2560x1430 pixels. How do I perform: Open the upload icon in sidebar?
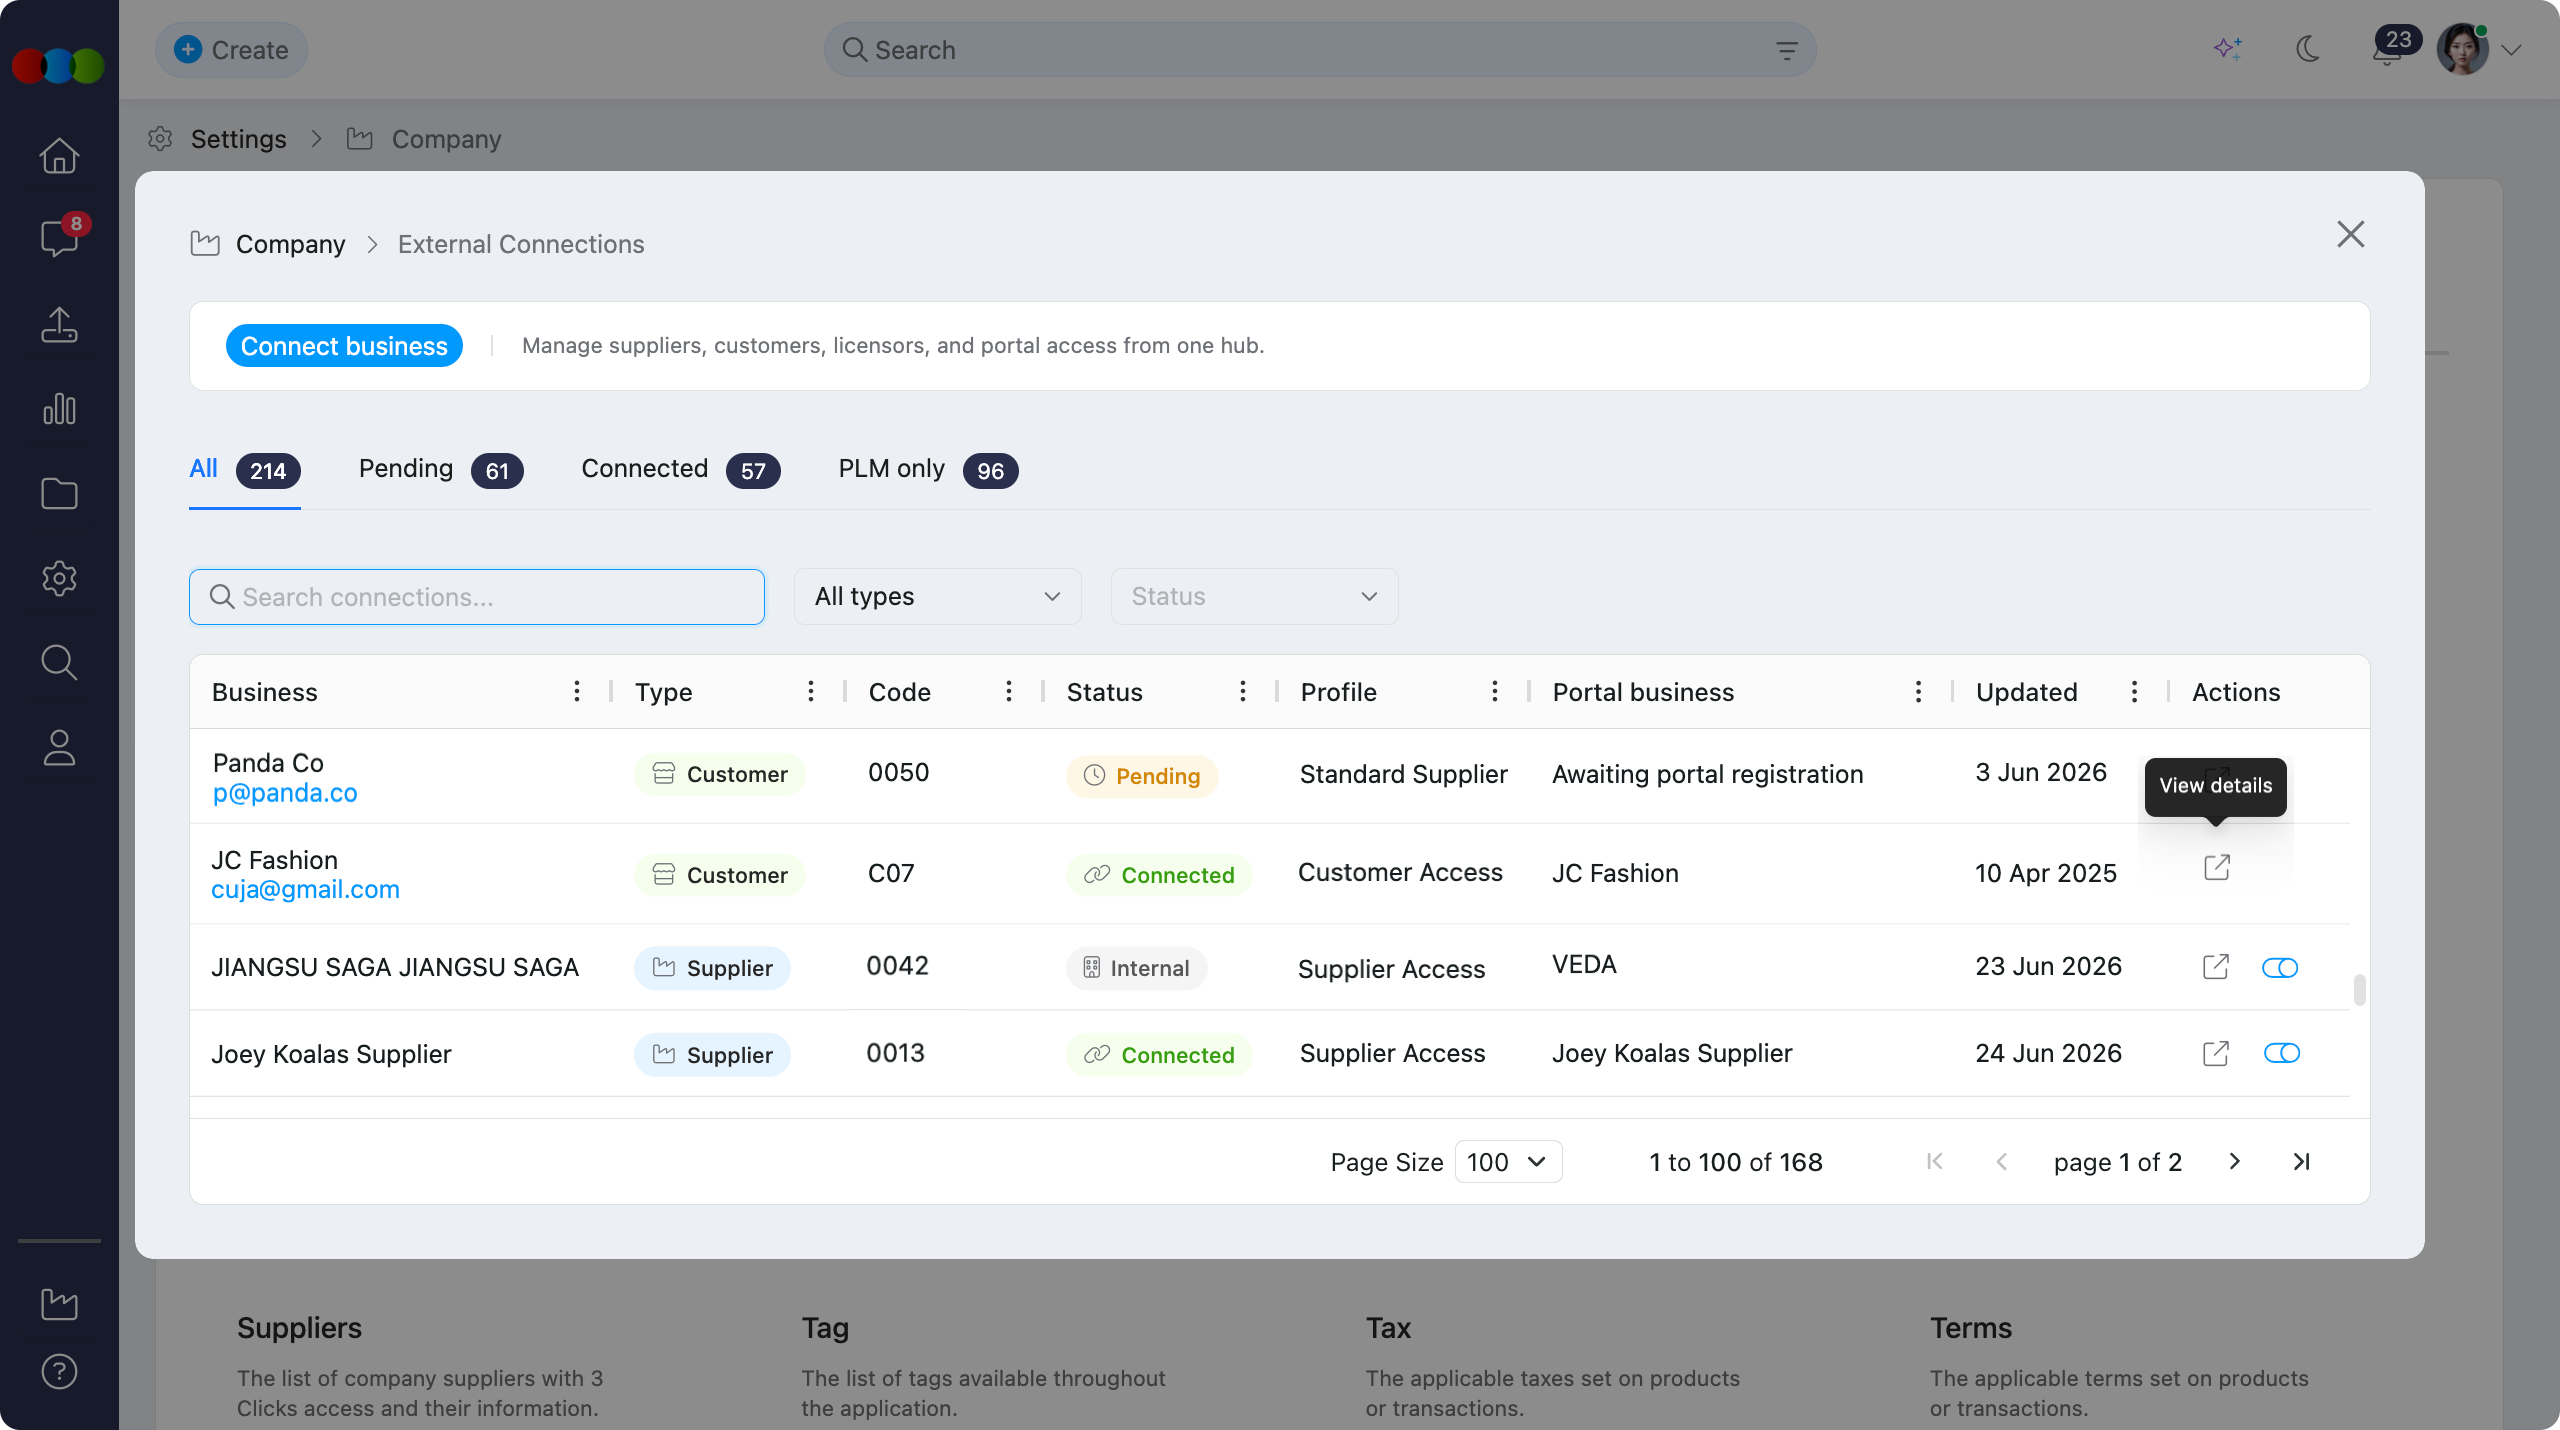59,324
